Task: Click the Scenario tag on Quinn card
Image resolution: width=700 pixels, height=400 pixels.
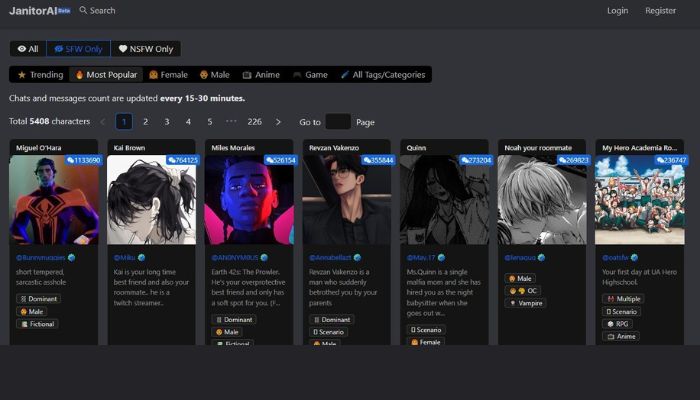Action: click(426, 329)
